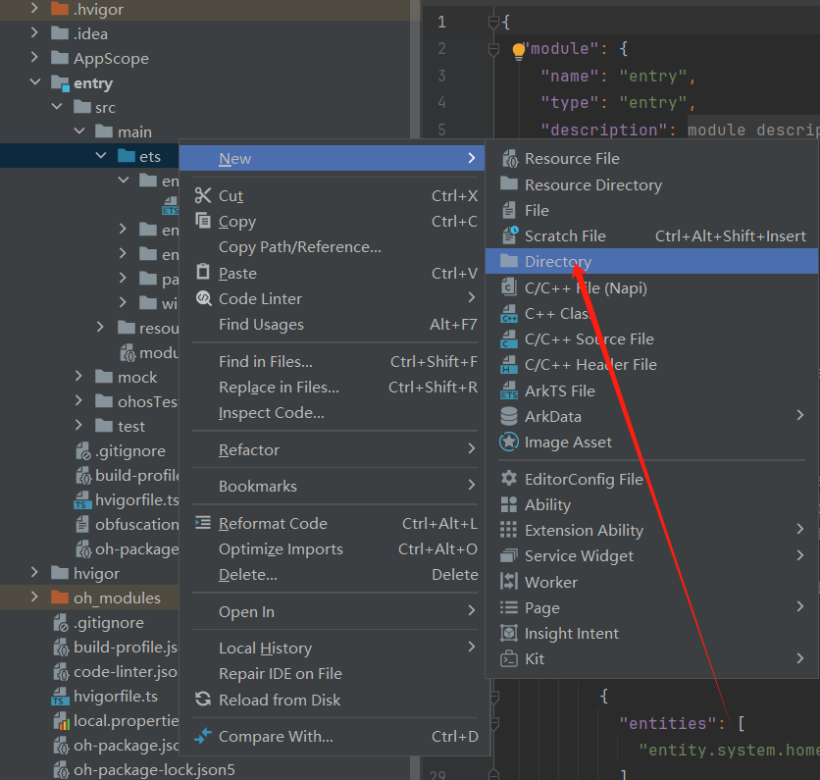Click the Insight Intent icon
Image resolution: width=820 pixels, height=780 pixels.
click(509, 633)
